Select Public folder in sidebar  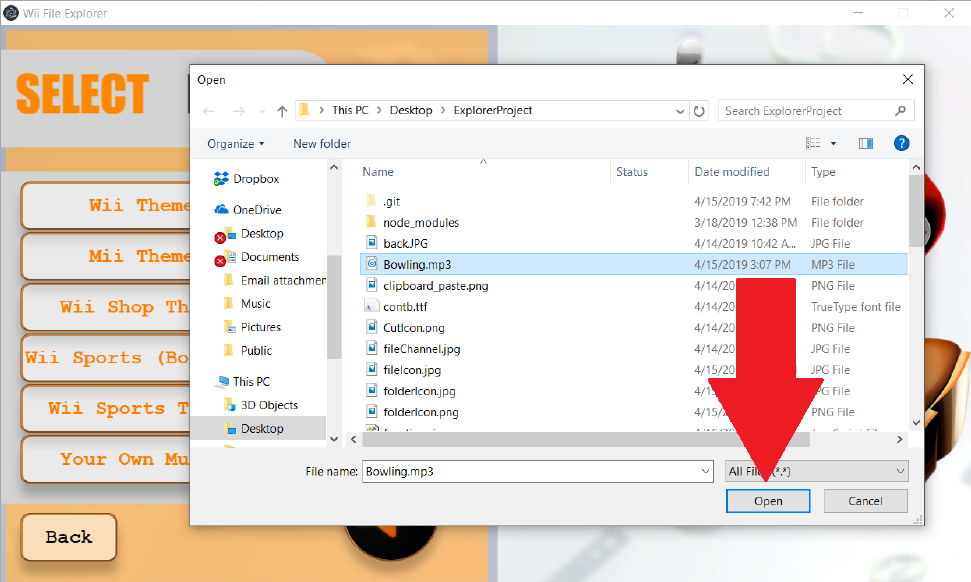coord(248,350)
